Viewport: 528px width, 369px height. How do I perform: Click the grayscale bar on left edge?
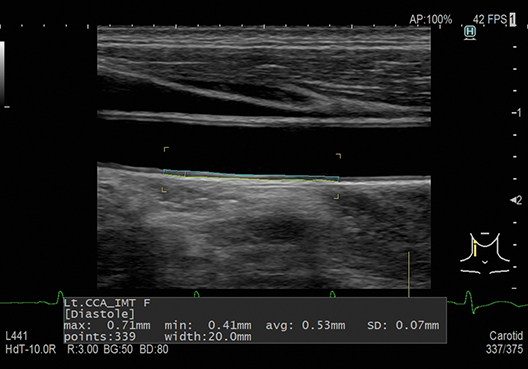[x=2, y=73]
